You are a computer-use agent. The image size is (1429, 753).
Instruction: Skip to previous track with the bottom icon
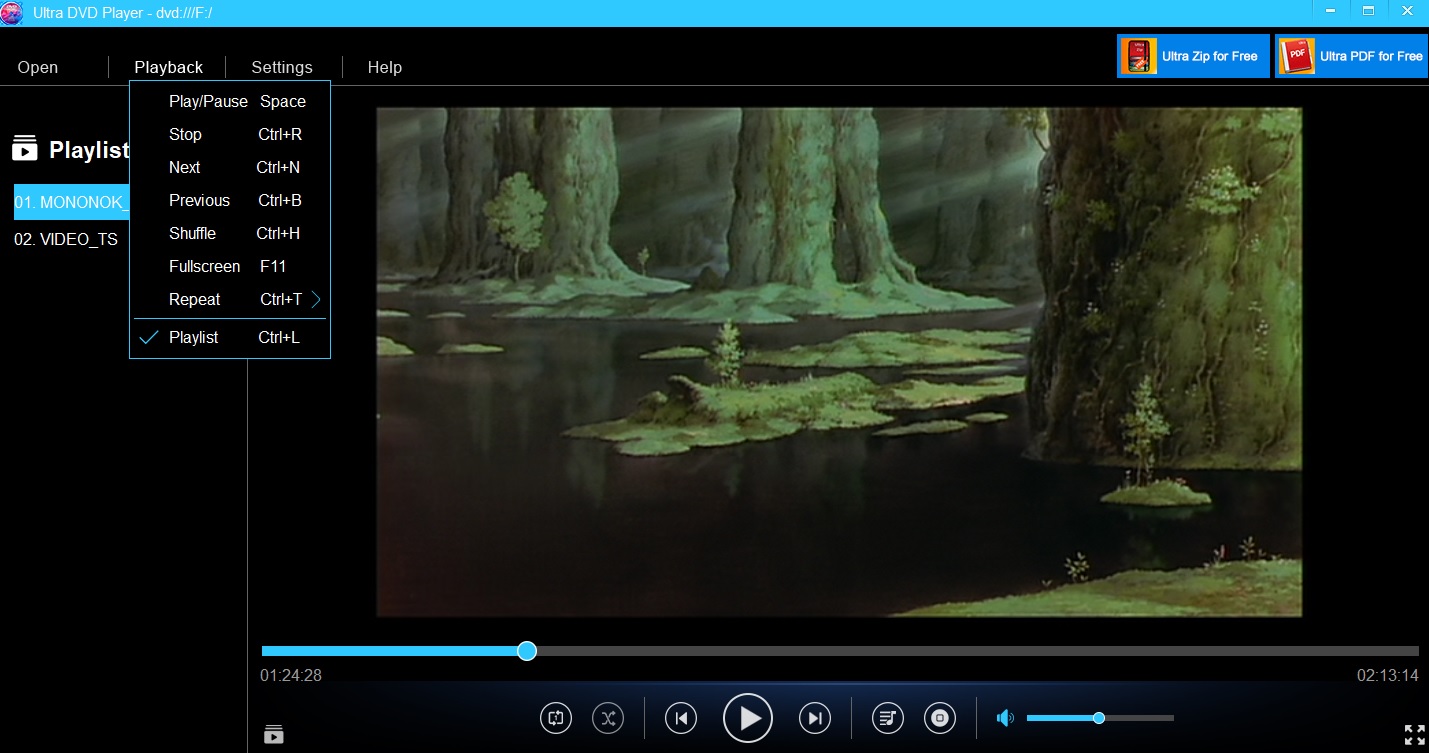(681, 717)
